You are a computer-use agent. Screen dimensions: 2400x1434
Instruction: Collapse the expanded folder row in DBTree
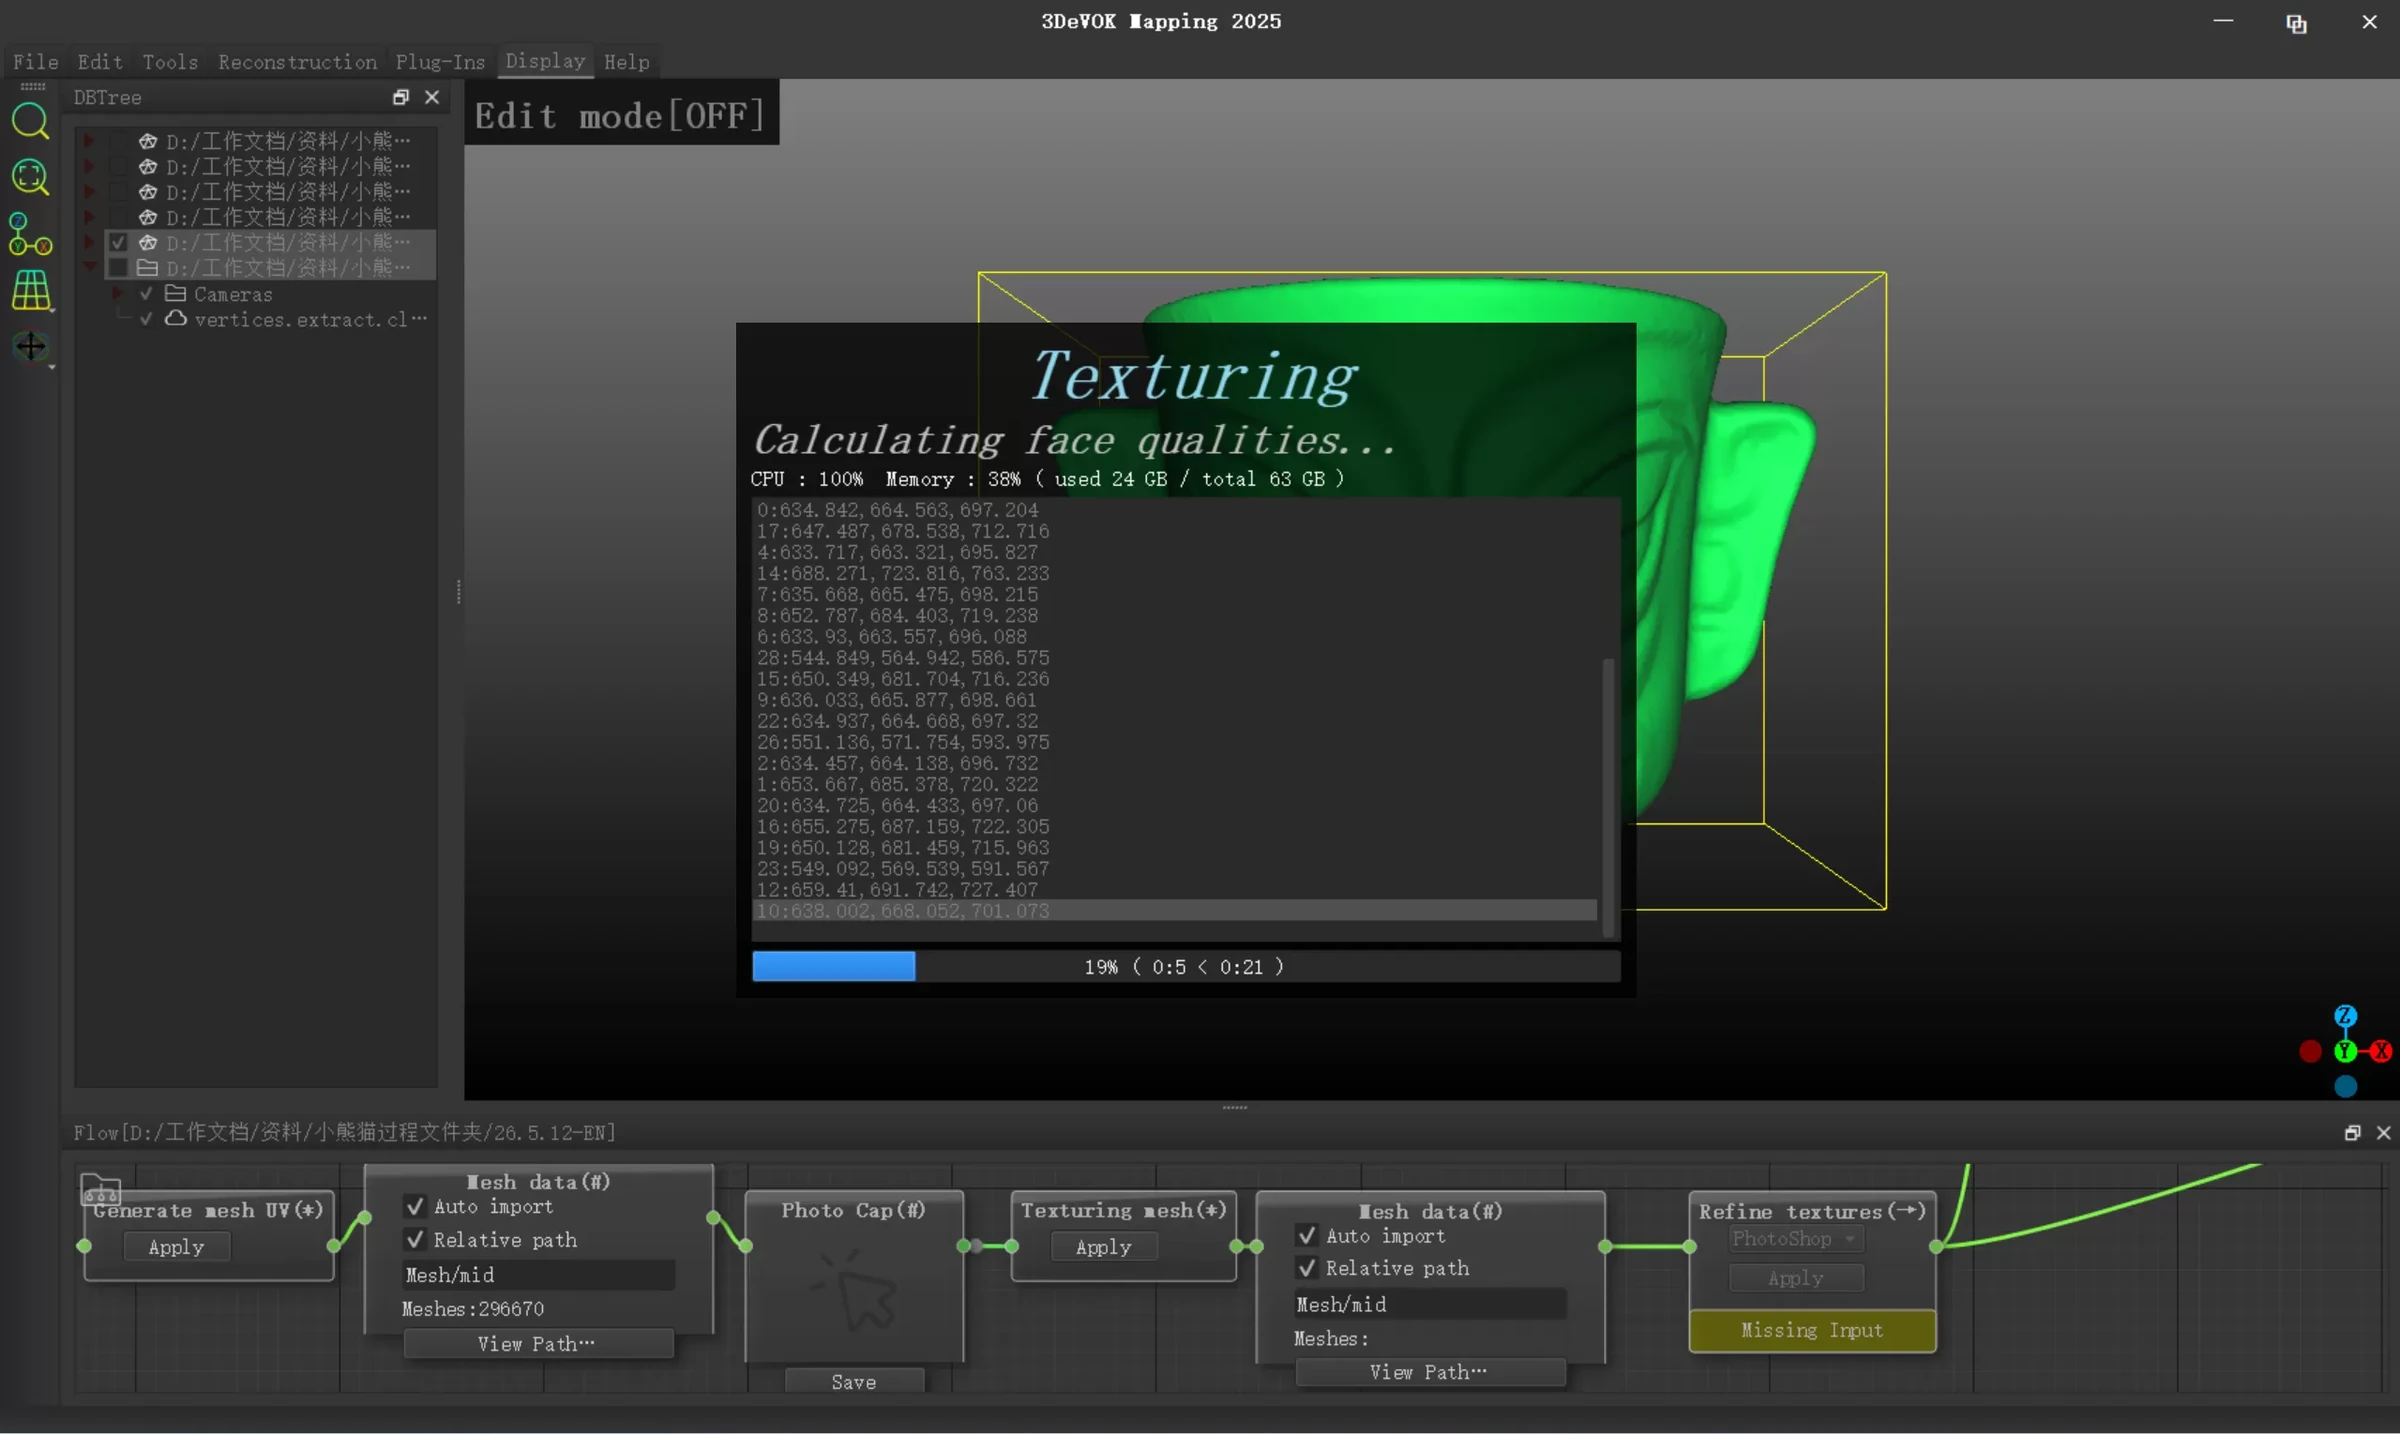click(x=89, y=267)
